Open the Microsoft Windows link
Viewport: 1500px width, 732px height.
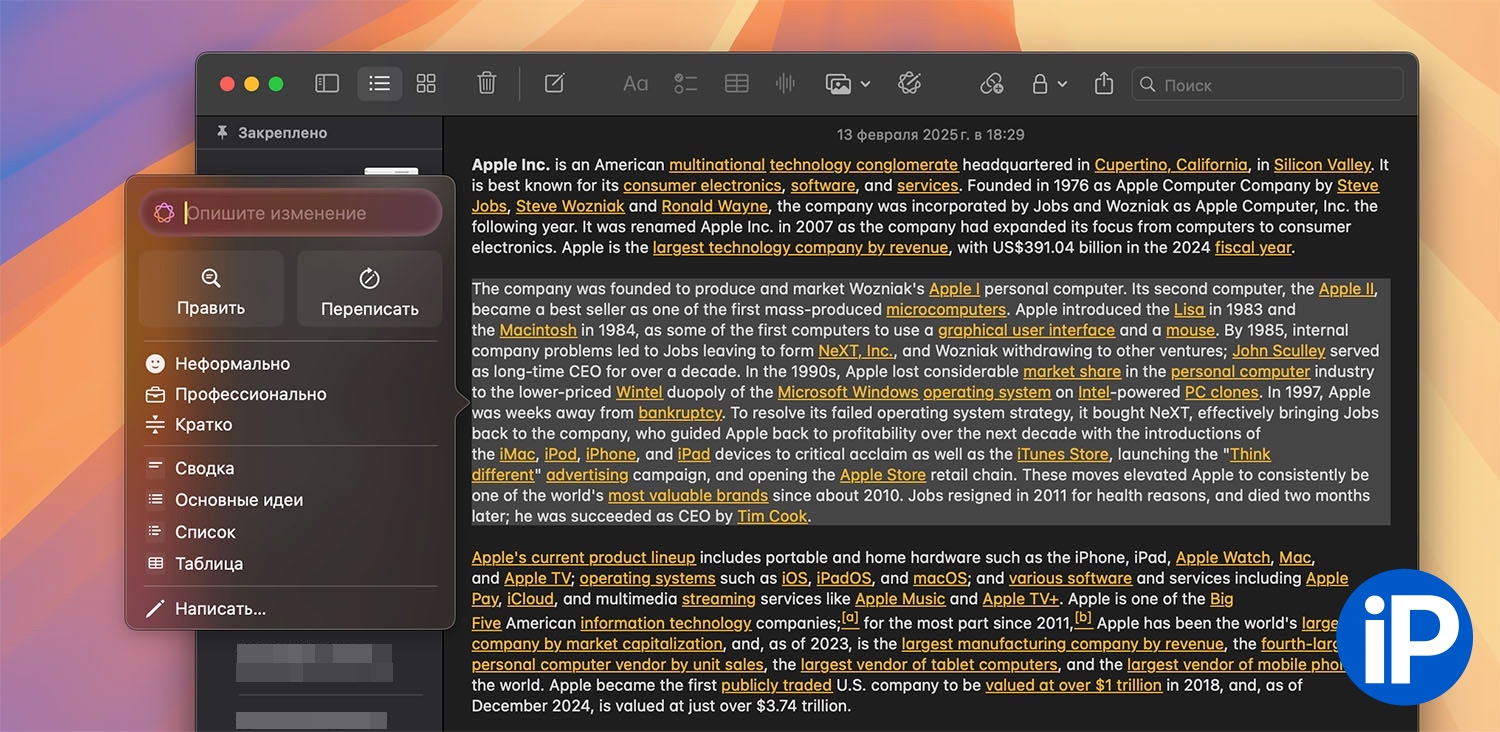(x=848, y=392)
